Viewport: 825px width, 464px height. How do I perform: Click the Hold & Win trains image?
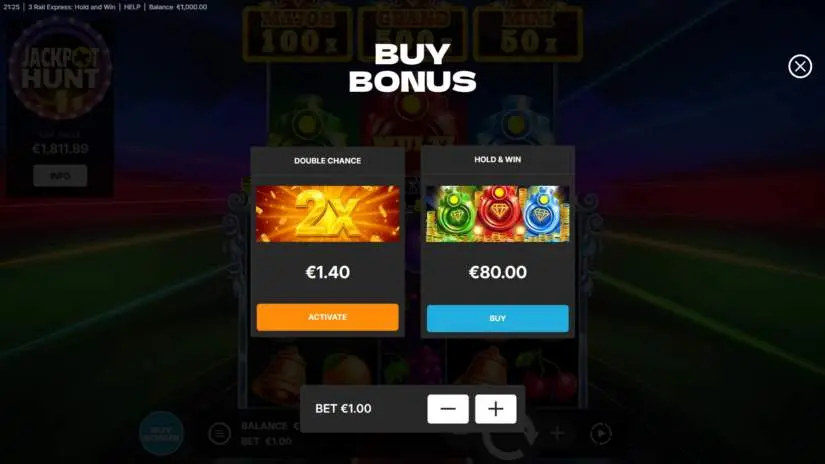[x=497, y=214]
